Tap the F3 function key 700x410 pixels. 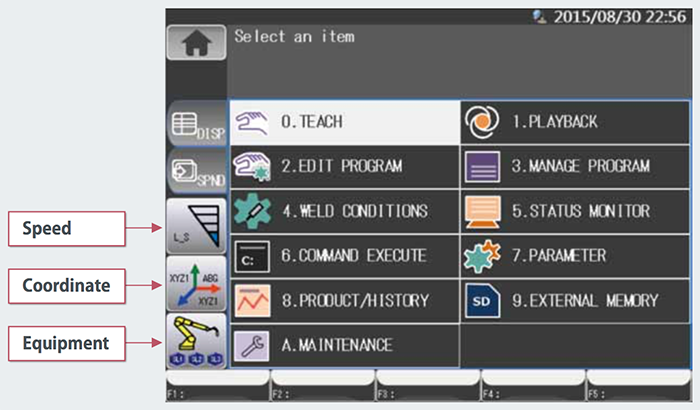tap(428, 385)
